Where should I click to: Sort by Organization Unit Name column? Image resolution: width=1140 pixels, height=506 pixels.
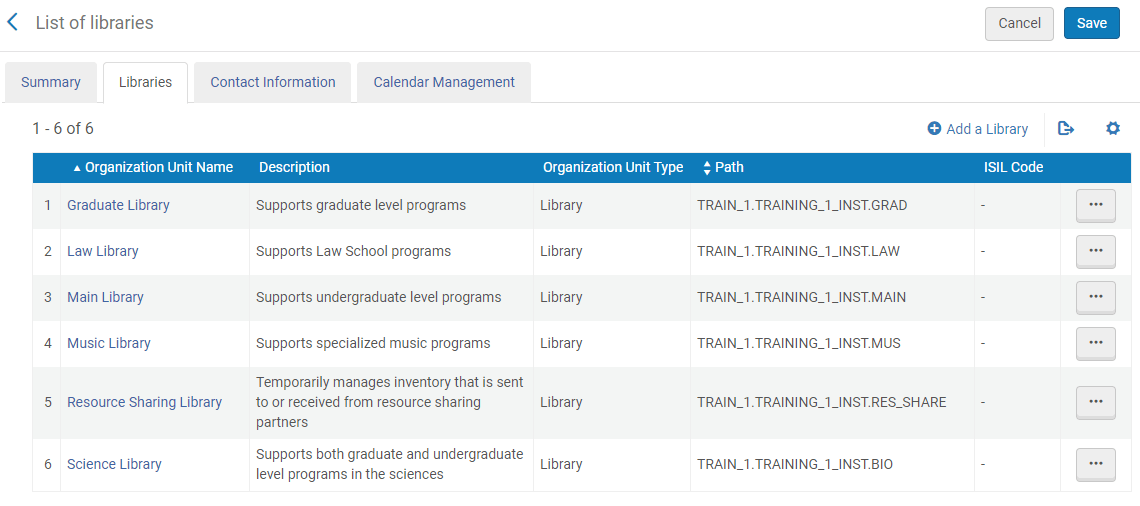point(153,167)
